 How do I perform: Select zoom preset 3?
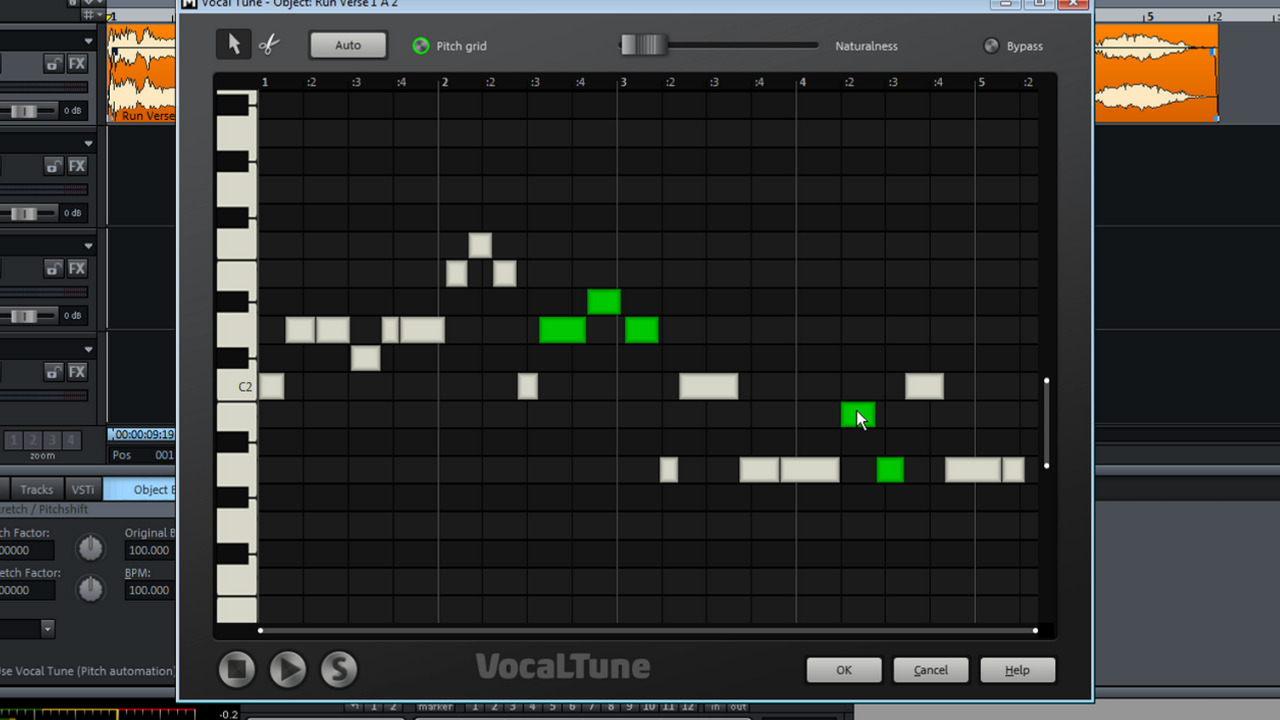pyautogui.click(x=52, y=440)
